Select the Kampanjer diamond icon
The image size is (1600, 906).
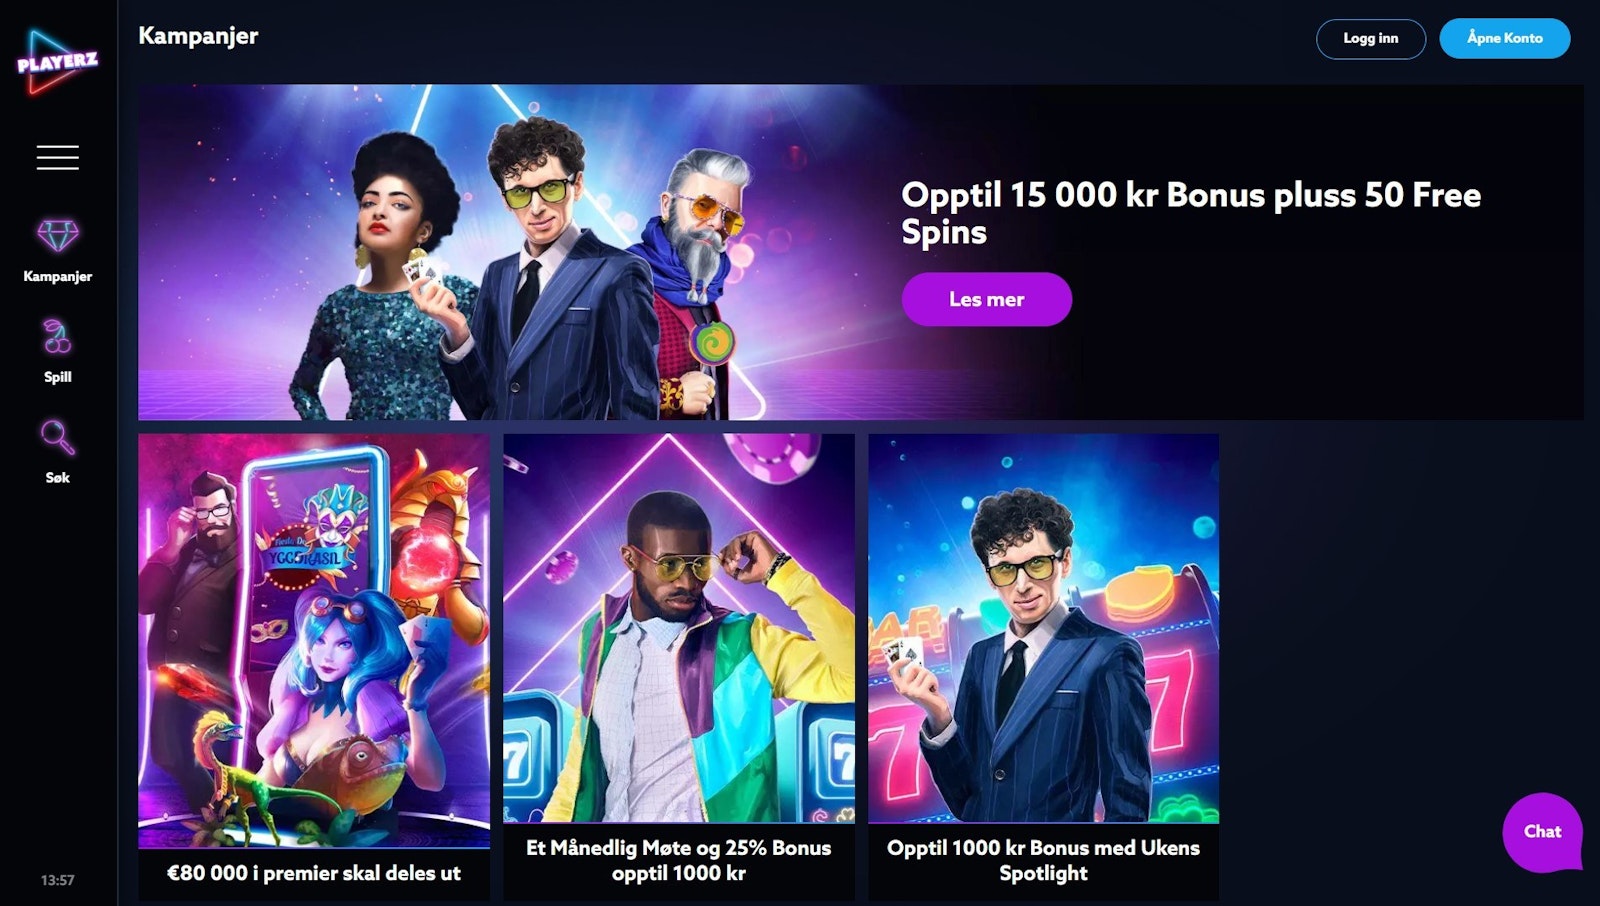tap(58, 237)
